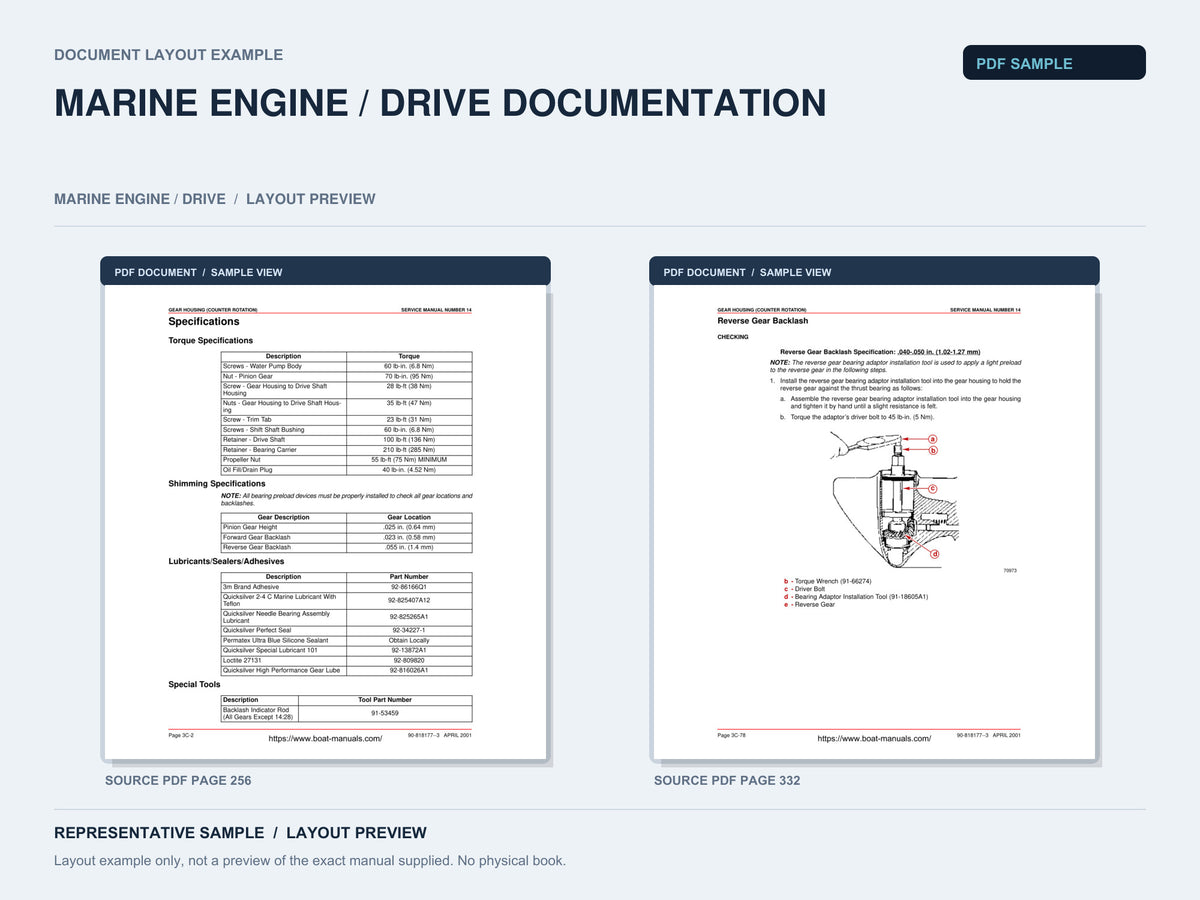The width and height of the screenshot is (1200, 900).
Task: Select part number '92-86166Q1'
Action: [409, 587]
